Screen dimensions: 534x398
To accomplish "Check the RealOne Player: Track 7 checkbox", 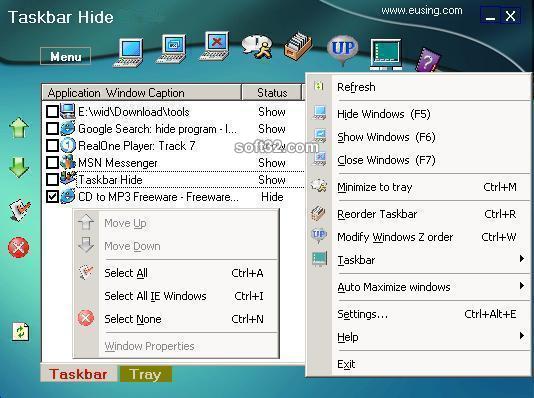I will [x=52, y=145].
